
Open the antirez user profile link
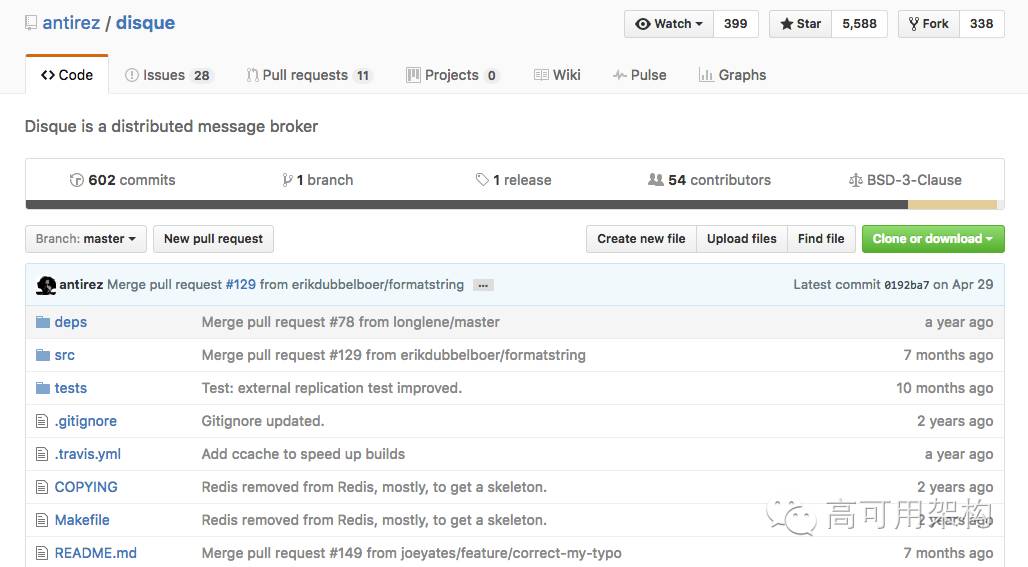71,23
